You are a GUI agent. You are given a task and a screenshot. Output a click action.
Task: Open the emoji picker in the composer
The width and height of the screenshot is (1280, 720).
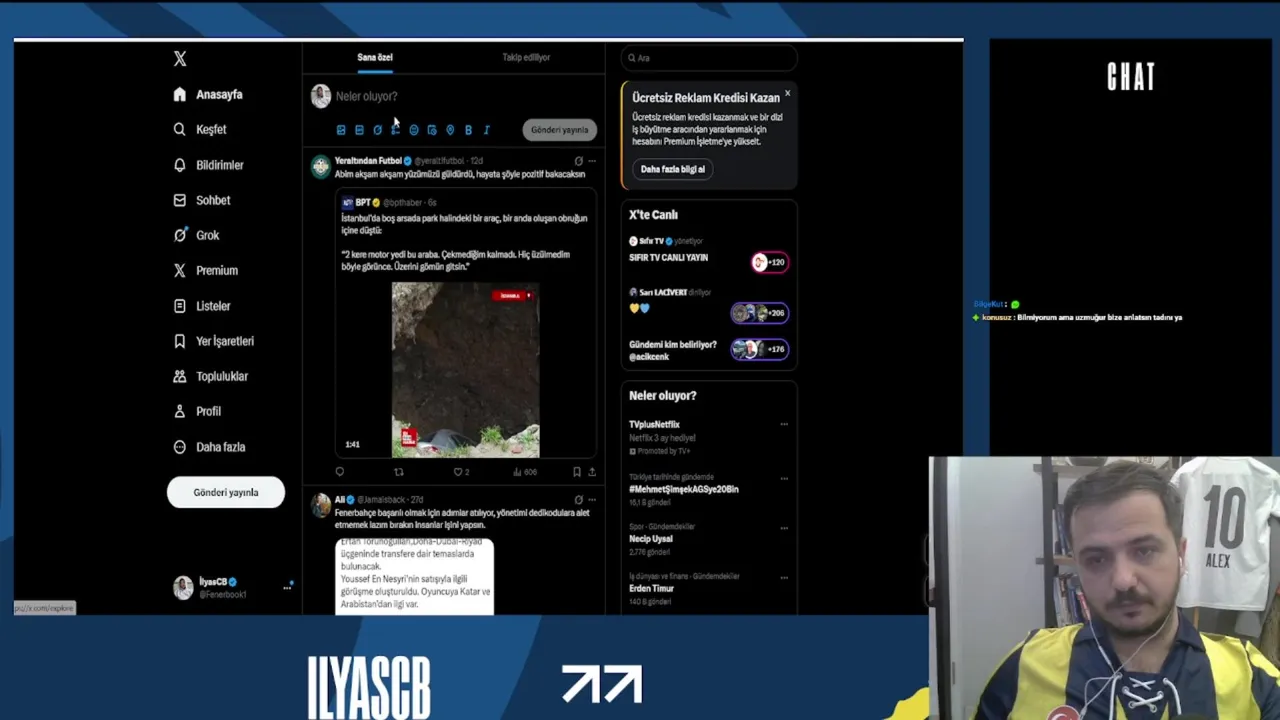tap(413, 130)
